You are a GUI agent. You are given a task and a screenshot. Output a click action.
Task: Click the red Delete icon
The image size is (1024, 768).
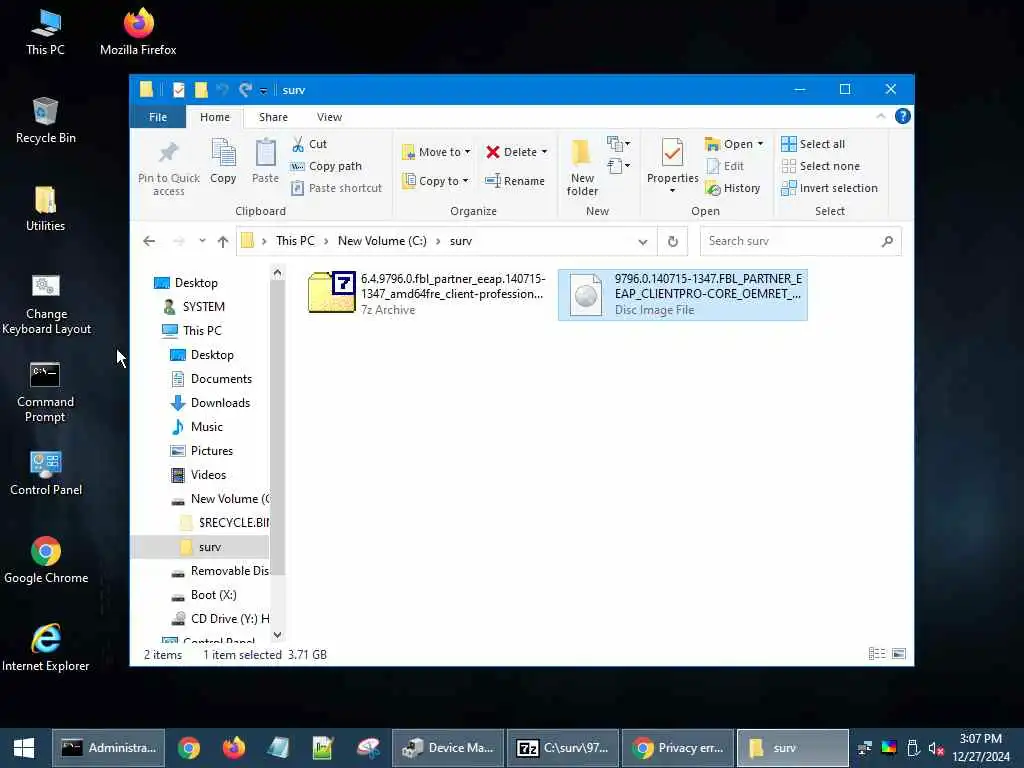point(492,152)
